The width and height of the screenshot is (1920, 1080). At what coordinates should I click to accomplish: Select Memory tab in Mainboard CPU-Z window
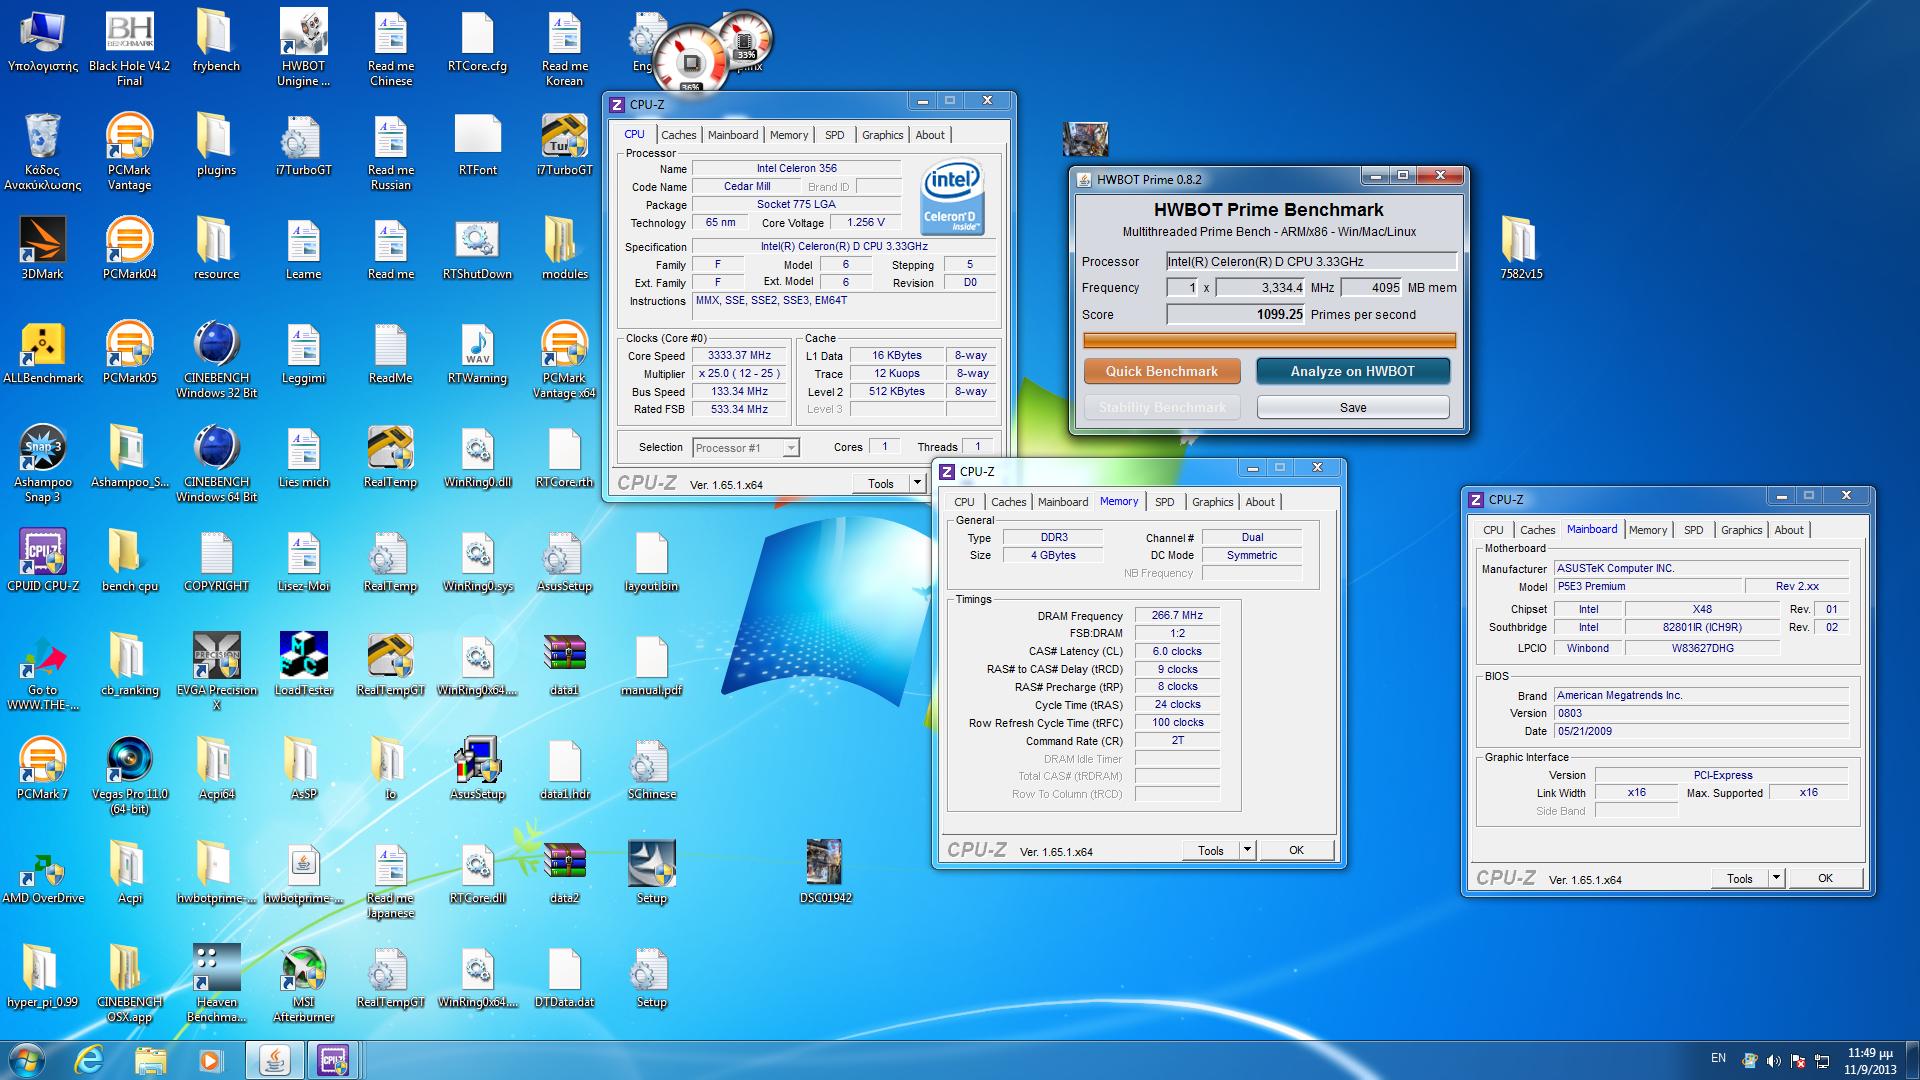(1647, 530)
